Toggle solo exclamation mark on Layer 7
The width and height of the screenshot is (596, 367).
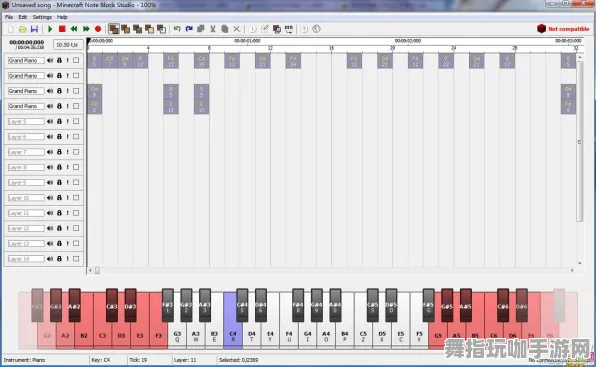click(x=68, y=152)
